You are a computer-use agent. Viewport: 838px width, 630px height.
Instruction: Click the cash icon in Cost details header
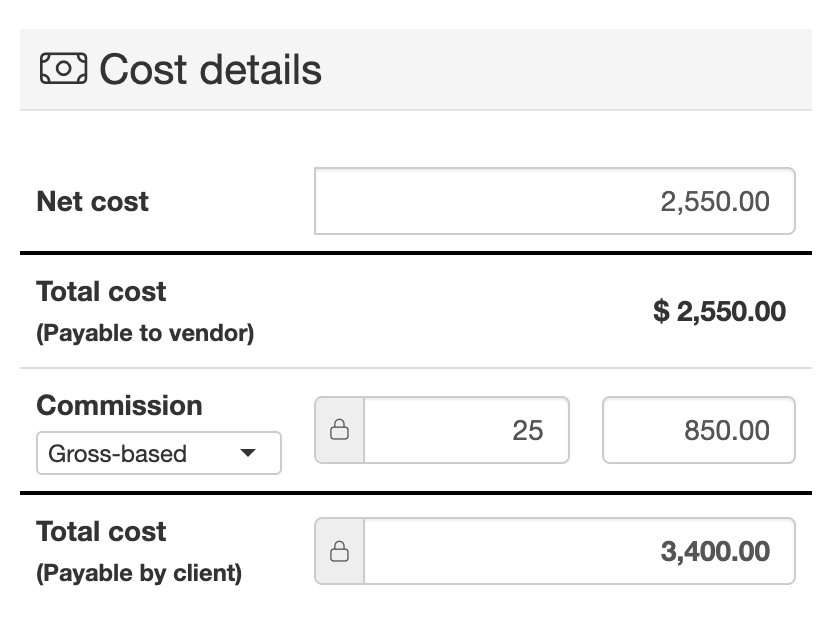[63, 69]
